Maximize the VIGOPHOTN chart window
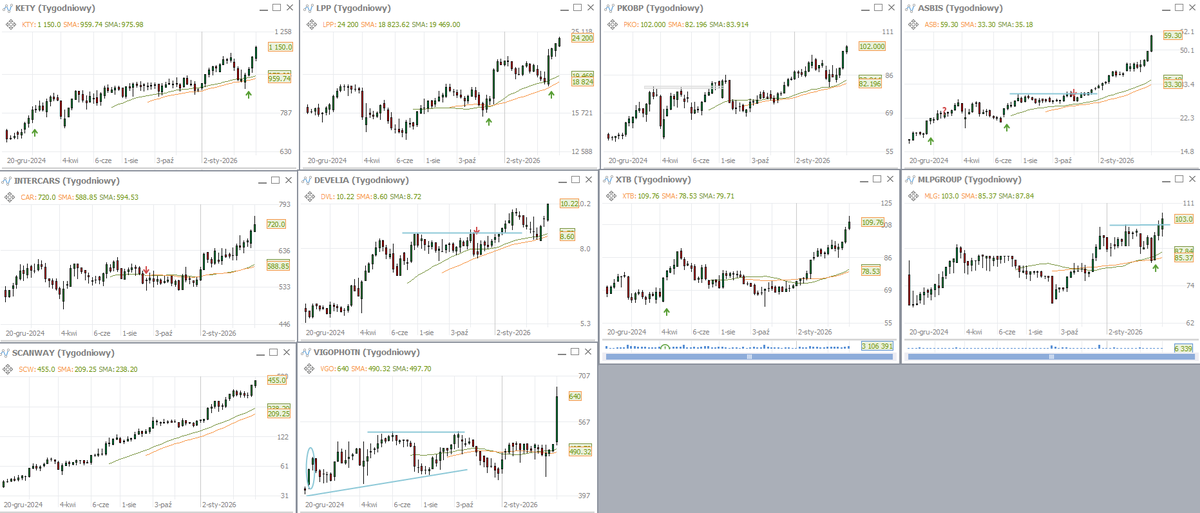 573,353
